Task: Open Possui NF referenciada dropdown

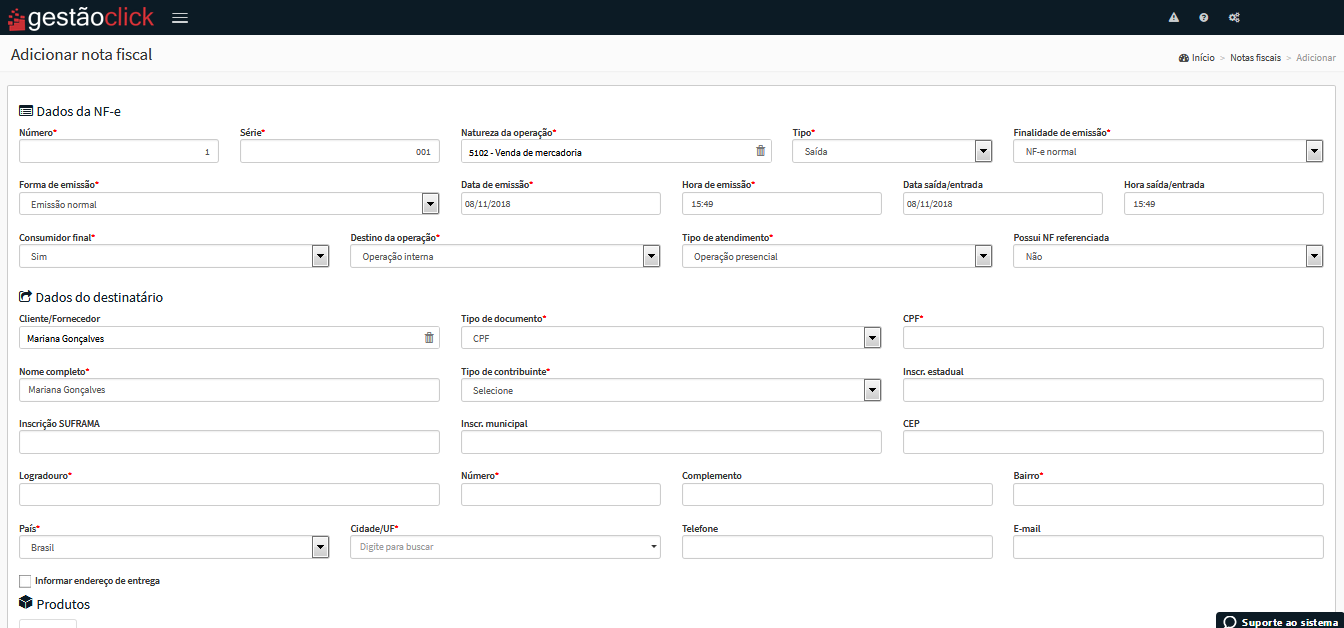Action: (1168, 256)
